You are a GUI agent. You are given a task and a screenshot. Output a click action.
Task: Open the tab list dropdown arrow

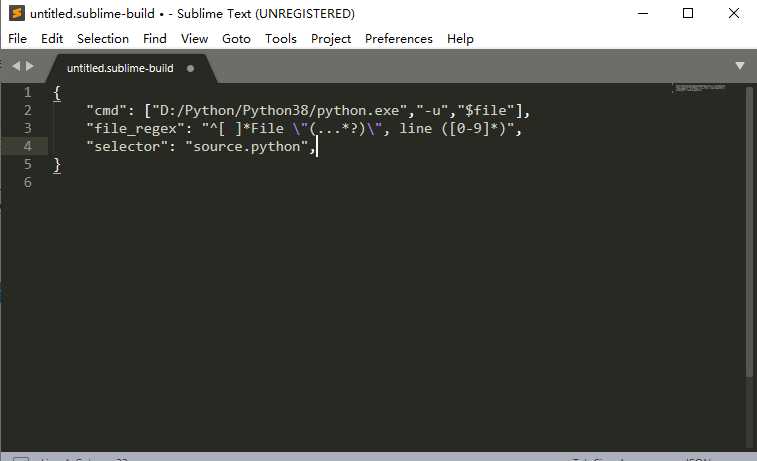tap(740, 66)
